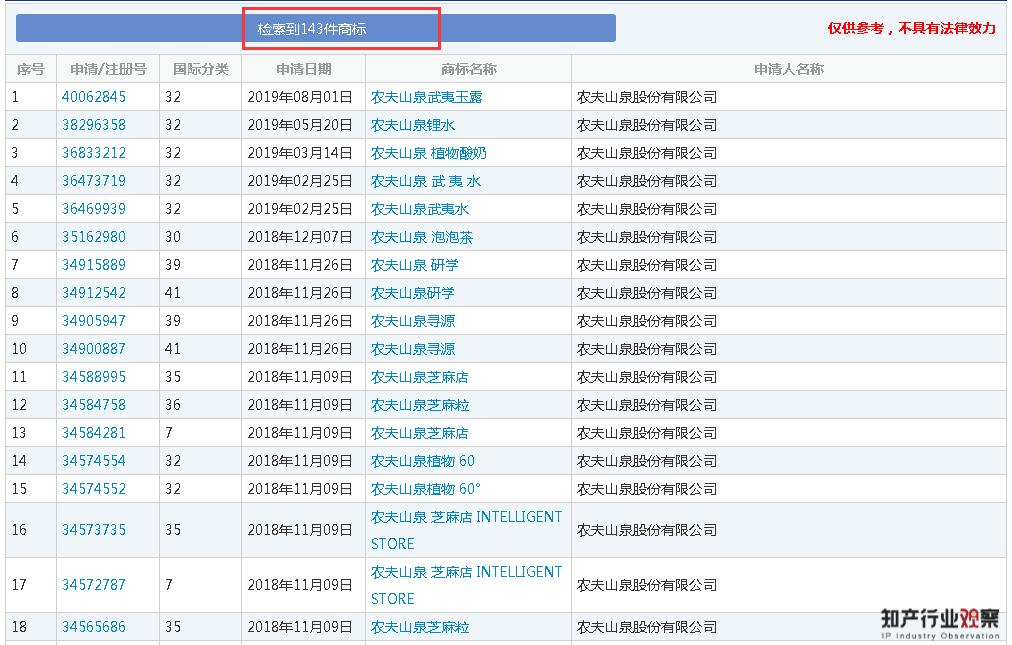Open trademark 农夫山泉 泡泡茶
Screen dimensions: 1012x645
click(421, 237)
